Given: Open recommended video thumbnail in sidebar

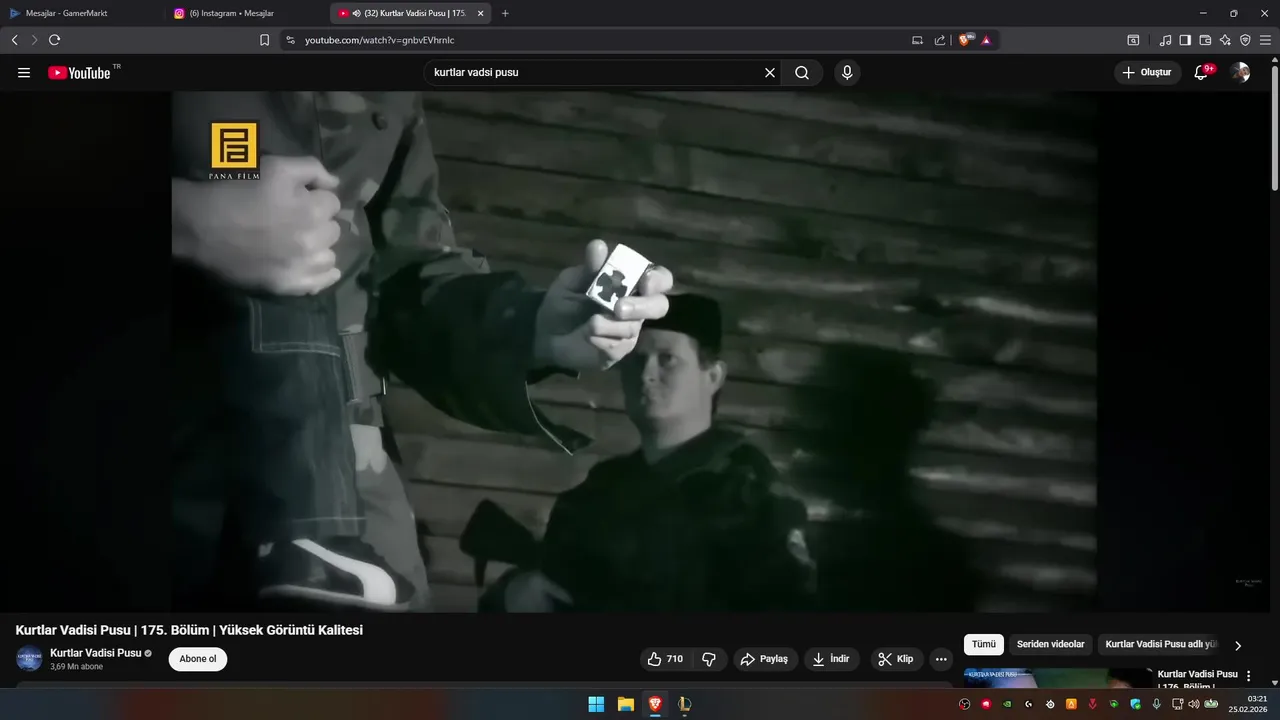Looking at the screenshot, I should pos(1058,678).
